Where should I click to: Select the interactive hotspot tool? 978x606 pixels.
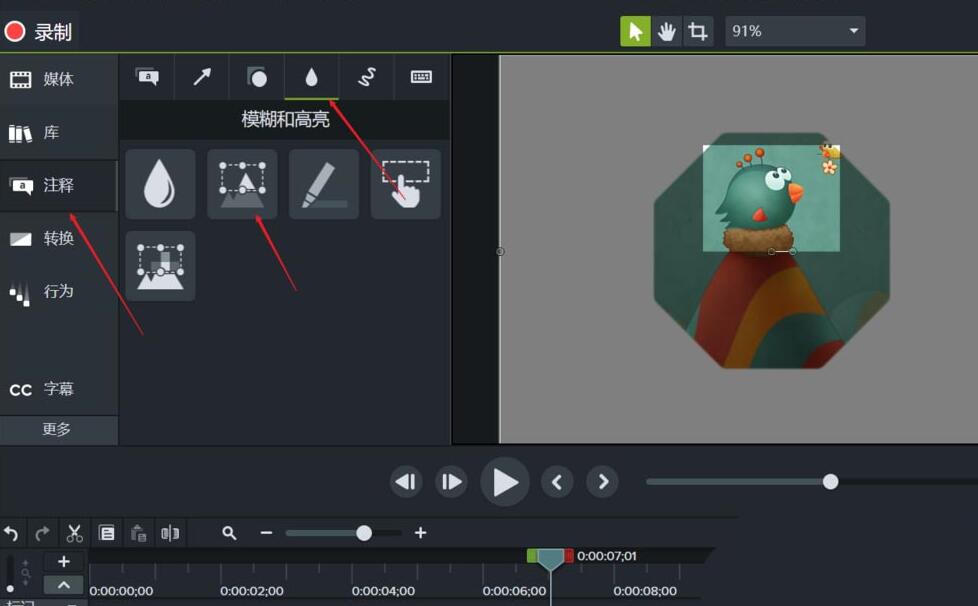pyautogui.click(x=405, y=184)
